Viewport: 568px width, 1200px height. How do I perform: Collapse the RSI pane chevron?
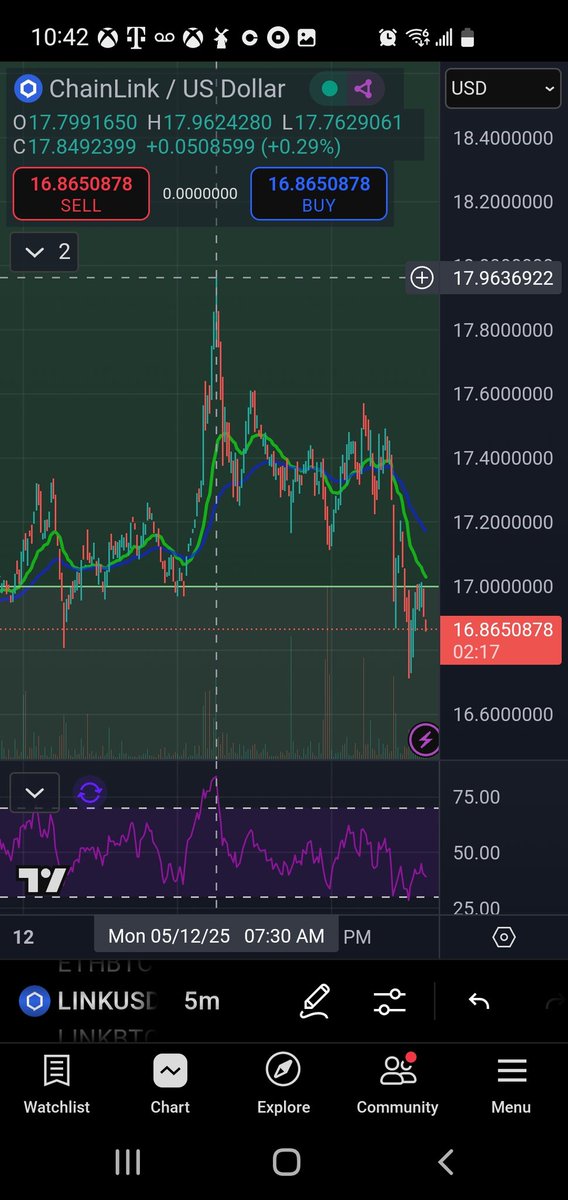pos(34,793)
